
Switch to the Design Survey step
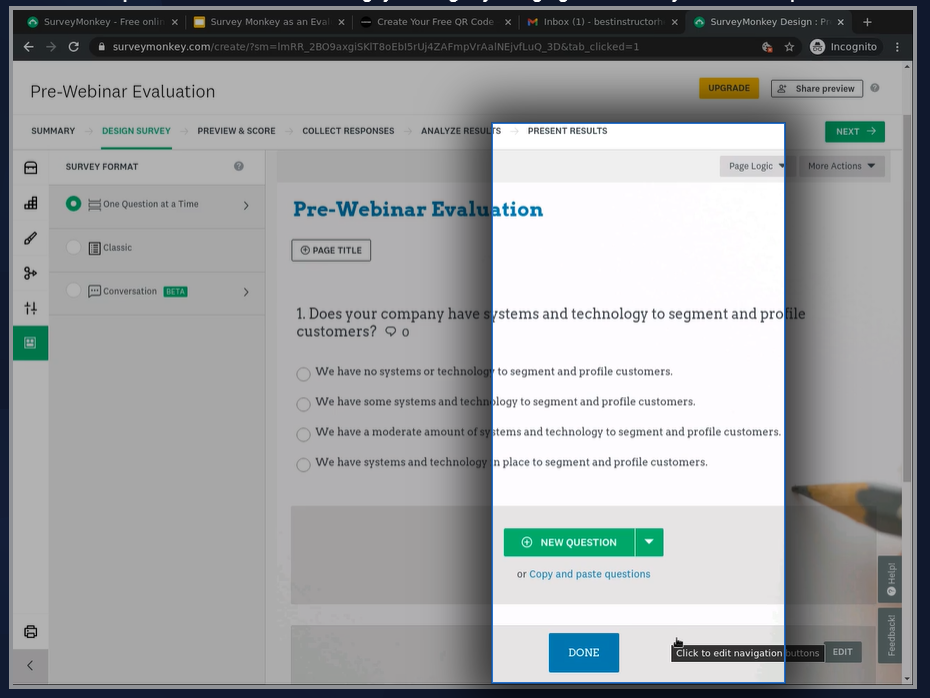tap(136, 130)
